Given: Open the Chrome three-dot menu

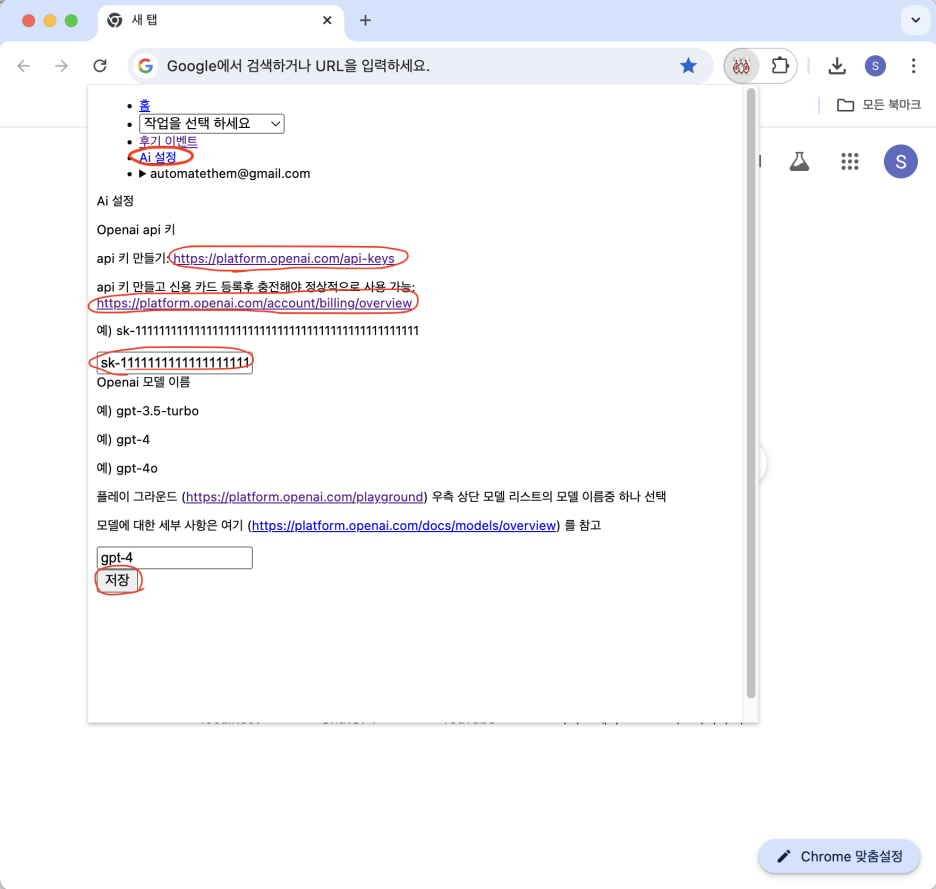Looking at the screenshot, I should [913, 66].
